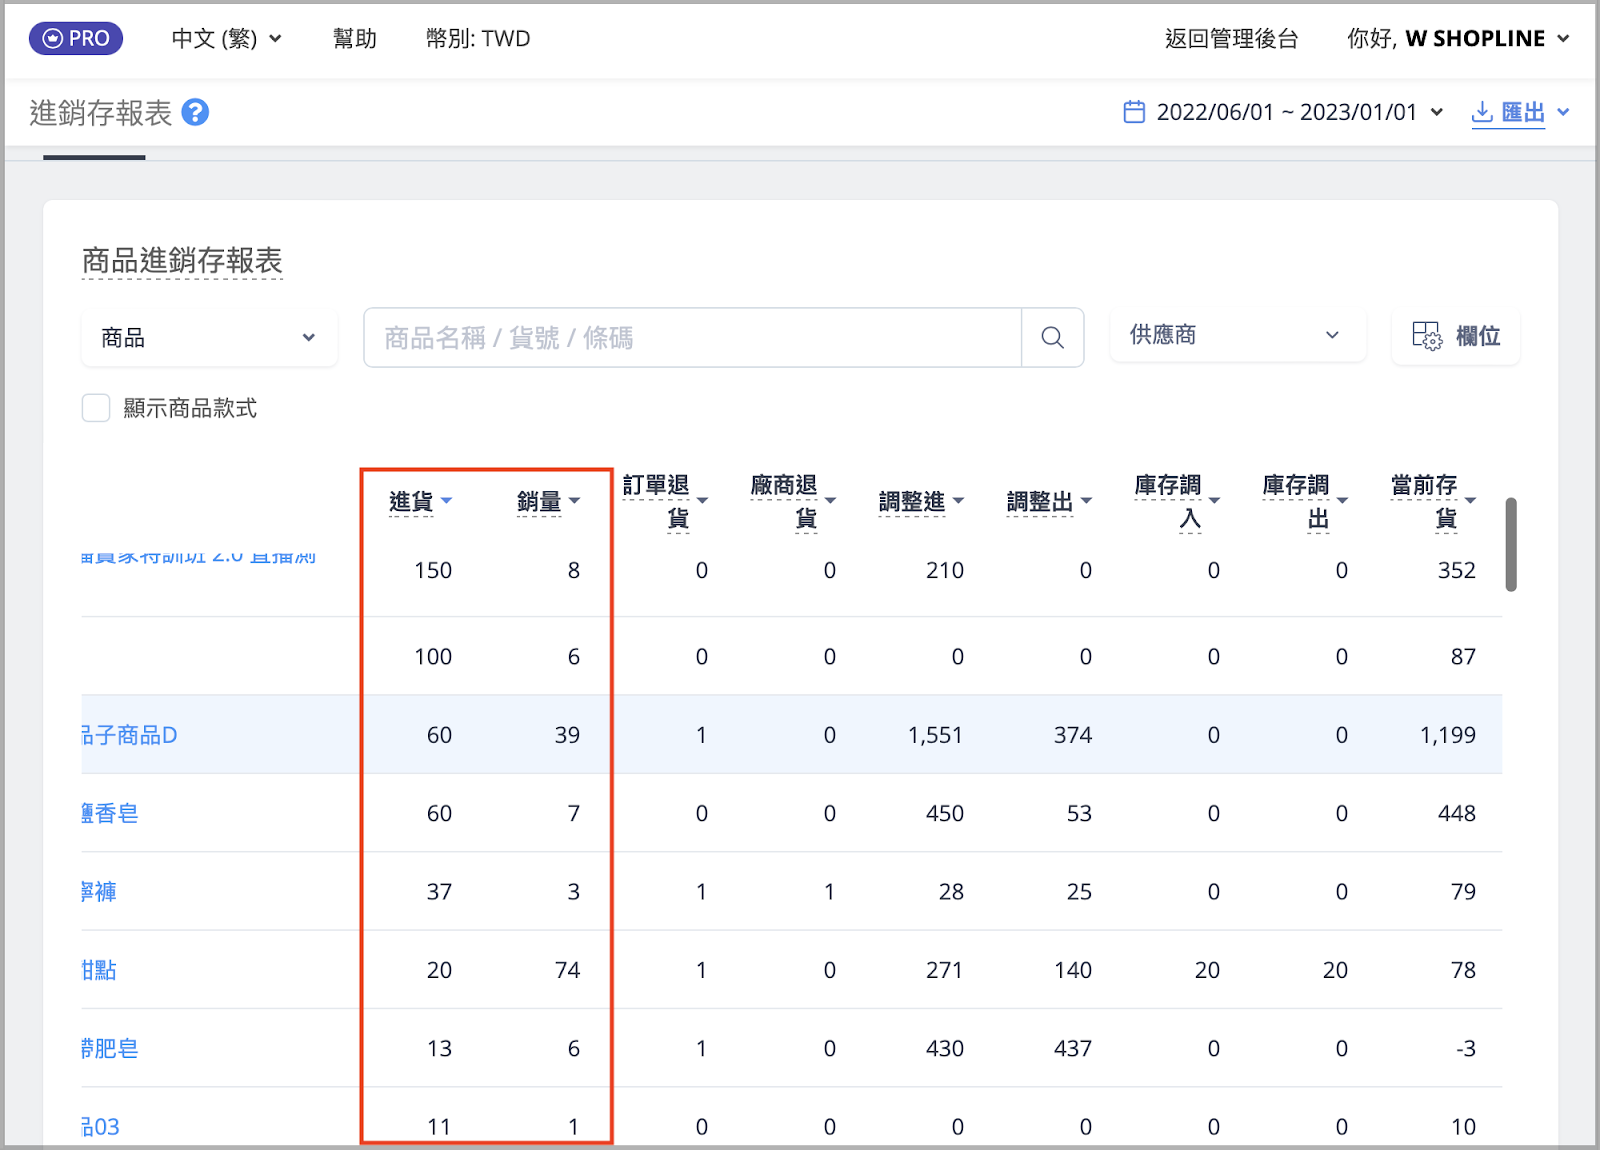Sort by 進貨 column arrow
The width and height of the screenshot is (1600, 1150).
pyautogui.click(x=447, y=500)
